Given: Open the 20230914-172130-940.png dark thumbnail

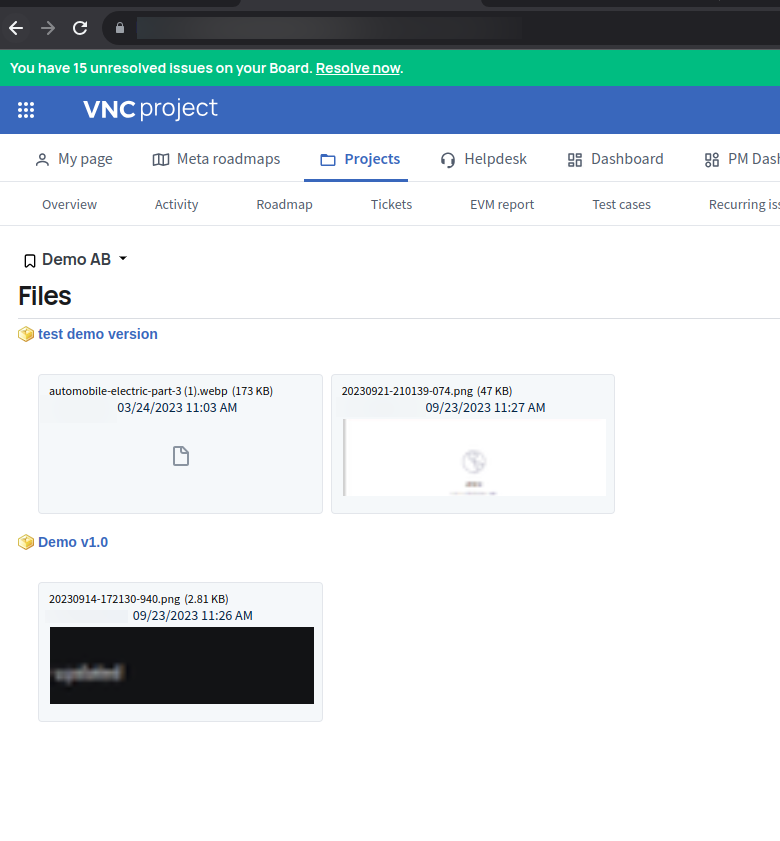Looking at the screenshot, I should pos(181,665).
